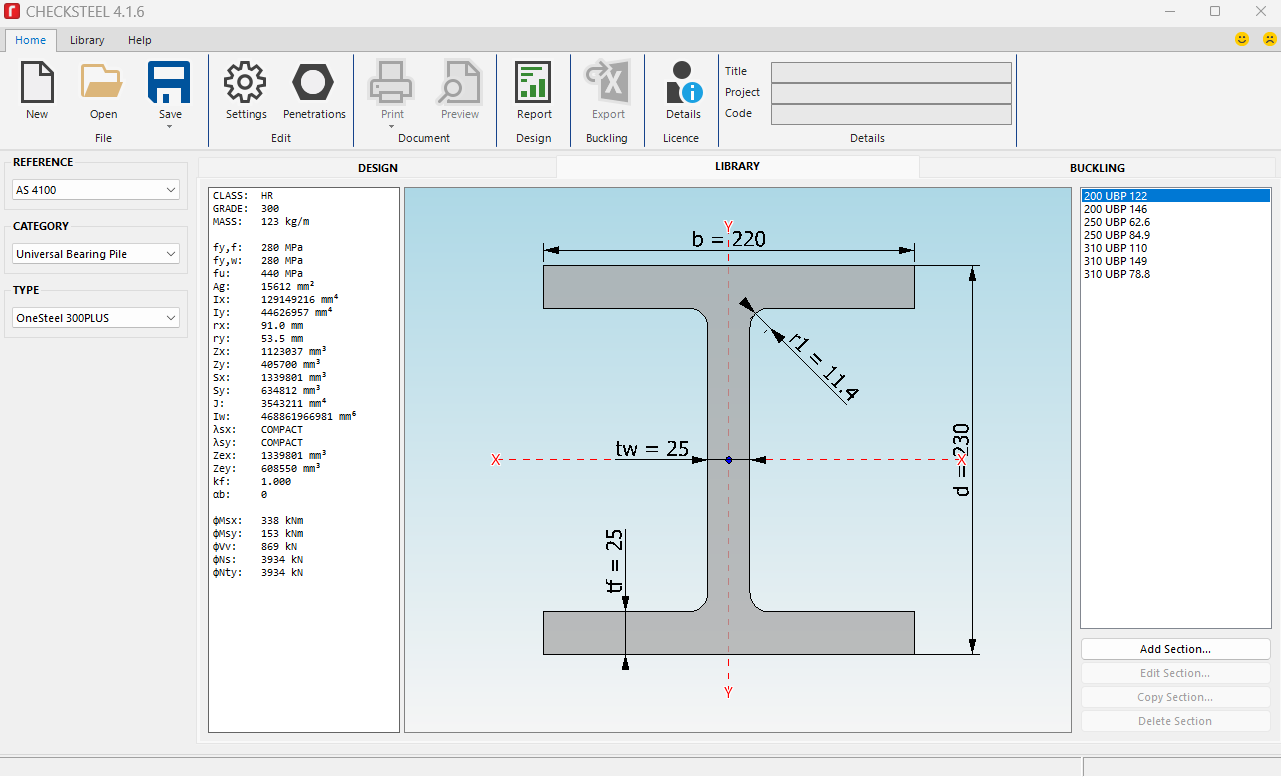The image size is (1281, 777).
Task: Click the blue centroid point on the section
Action: click(x=729, y=459)
